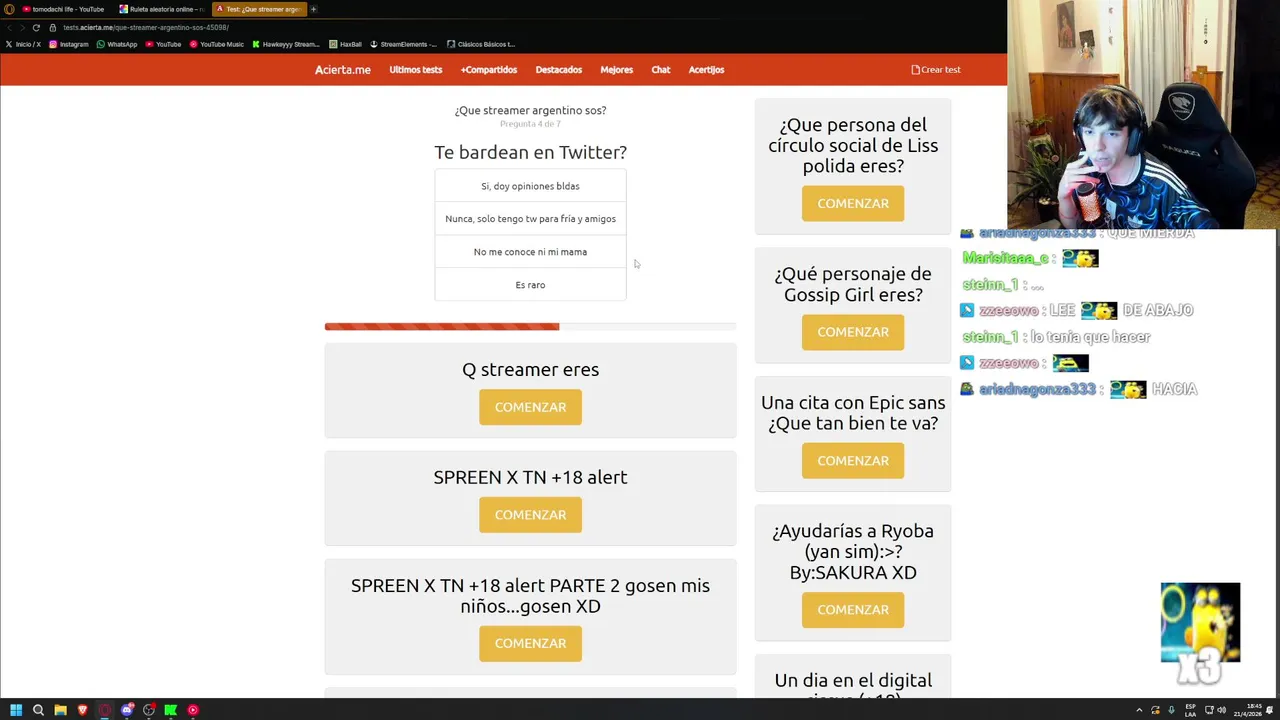Image resolution: width=1280 pixels, height=720 pixels.
Task: Open the Inicio / X bookmark
Action: pyautogui.click(x=23, y=44)
